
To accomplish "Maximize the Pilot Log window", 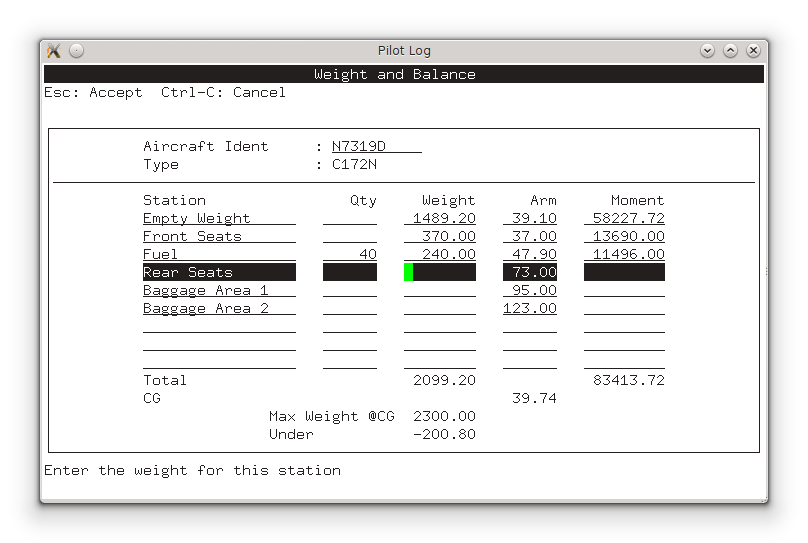I will pyautogui.click(x=730, y=51).
